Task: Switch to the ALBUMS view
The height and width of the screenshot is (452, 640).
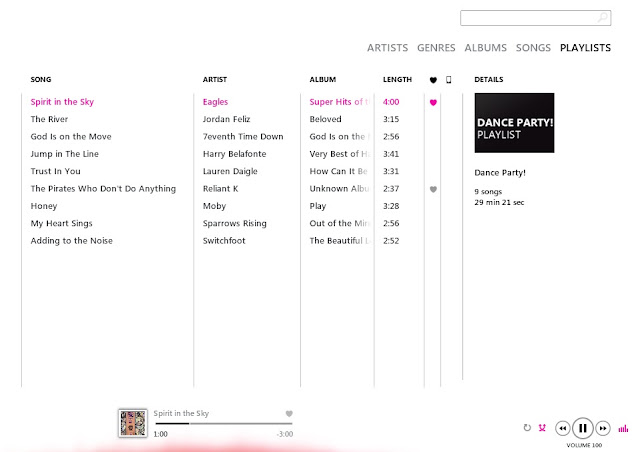Action: point(485,48)
